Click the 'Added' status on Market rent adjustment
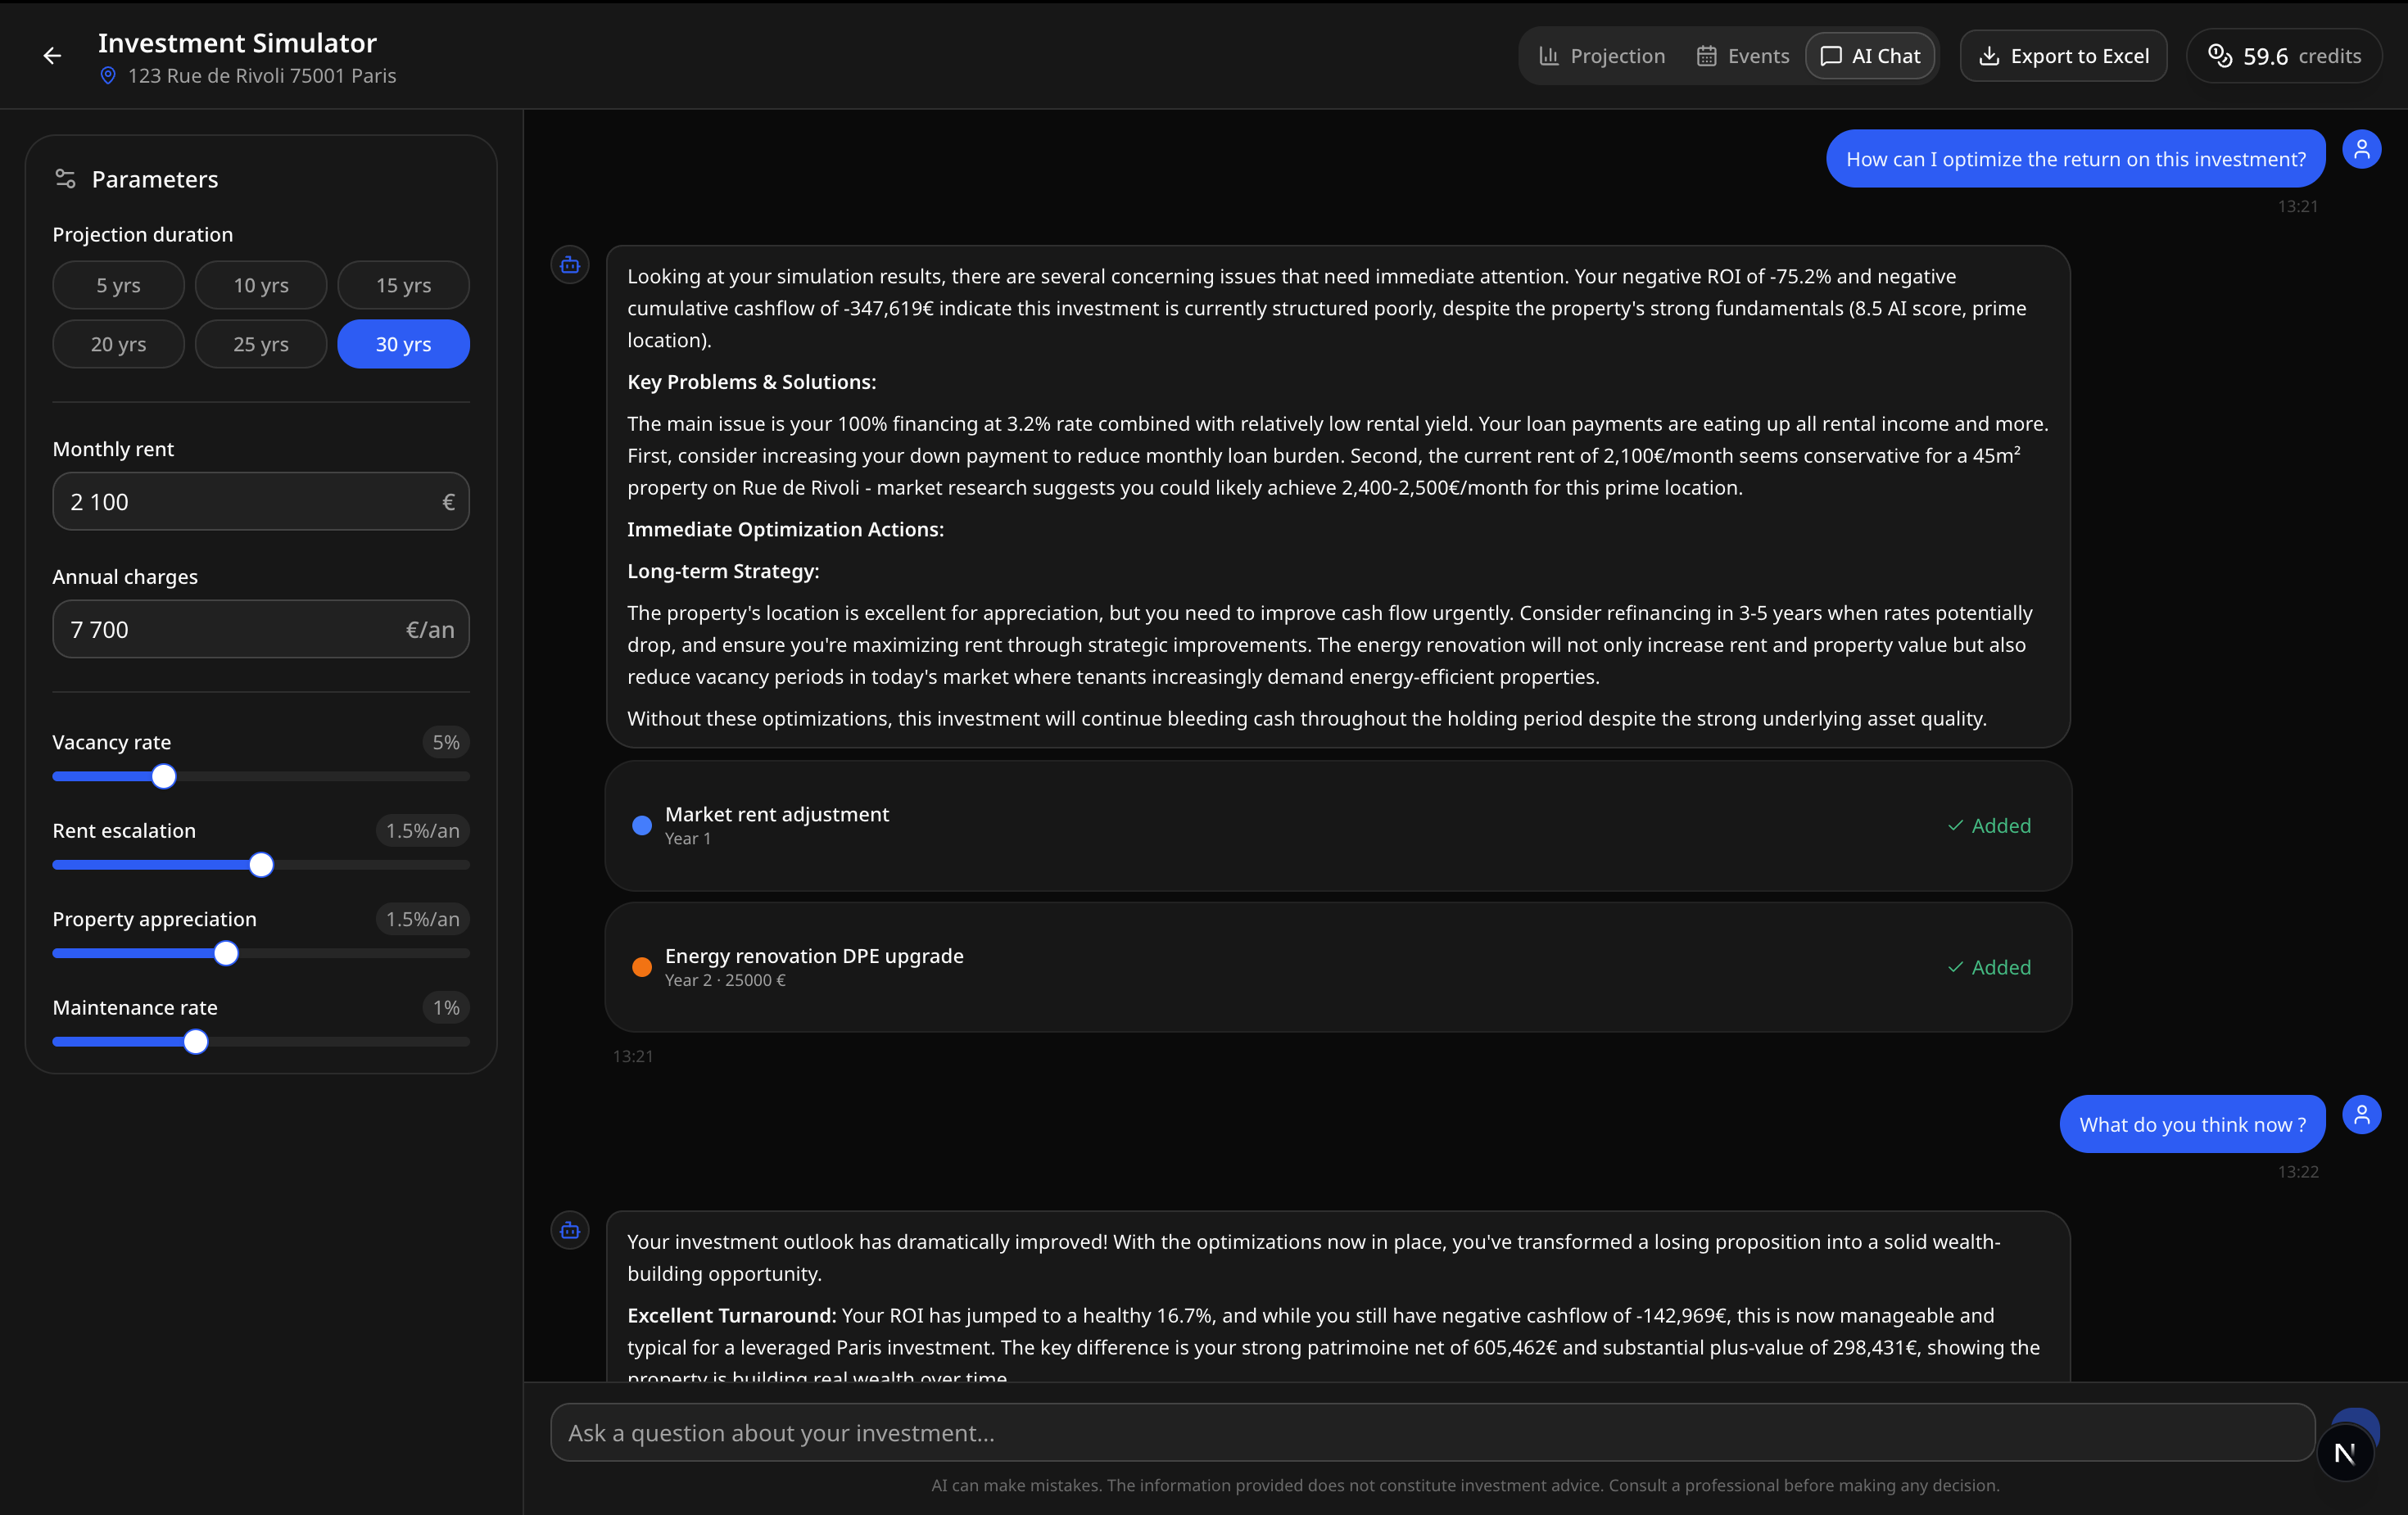The height and width of the screenshot is (1515, 2408). pos(1990,825)
